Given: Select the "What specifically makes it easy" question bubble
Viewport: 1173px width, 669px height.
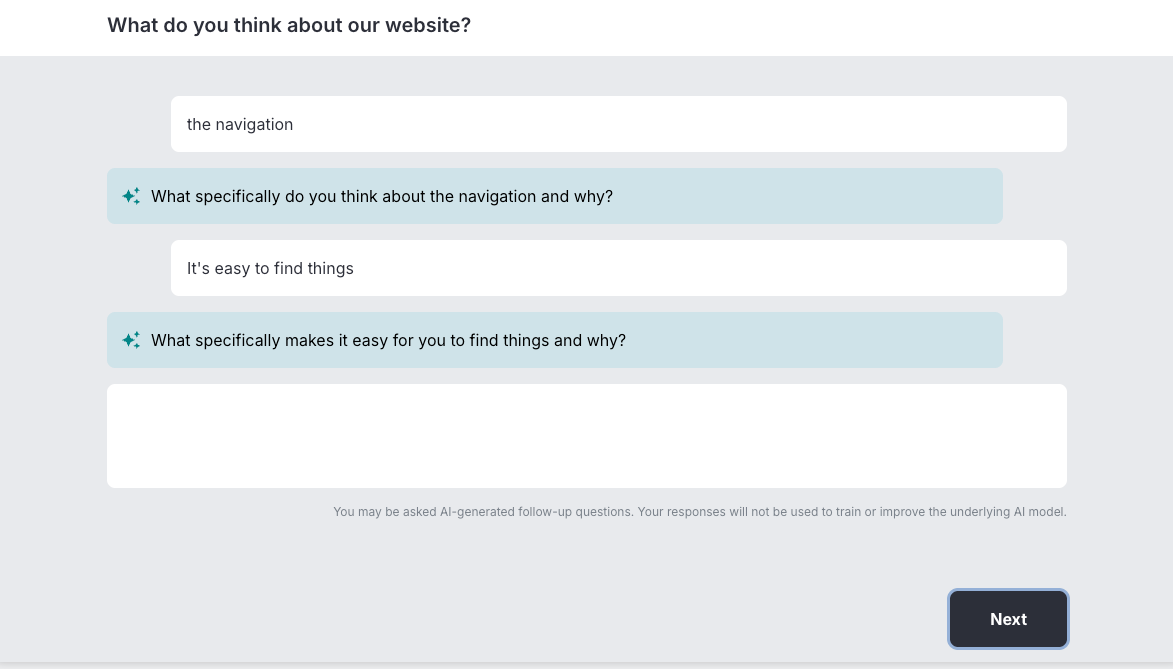Looking at the screenshot, I should point(554,340).
